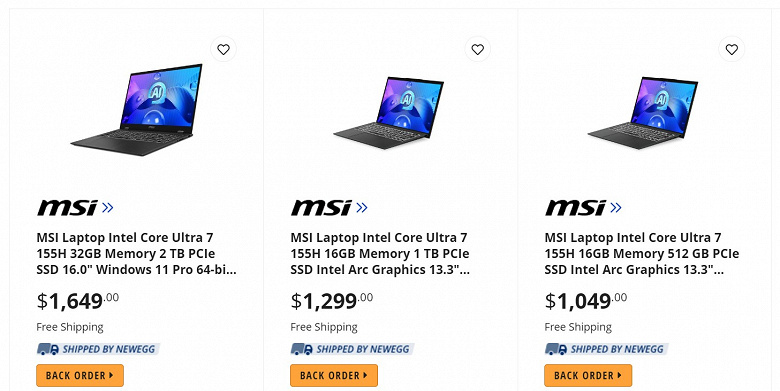
Task: Toggle wishlist heart on $1,299 MSI laptop
Action: tap(478, 49)
